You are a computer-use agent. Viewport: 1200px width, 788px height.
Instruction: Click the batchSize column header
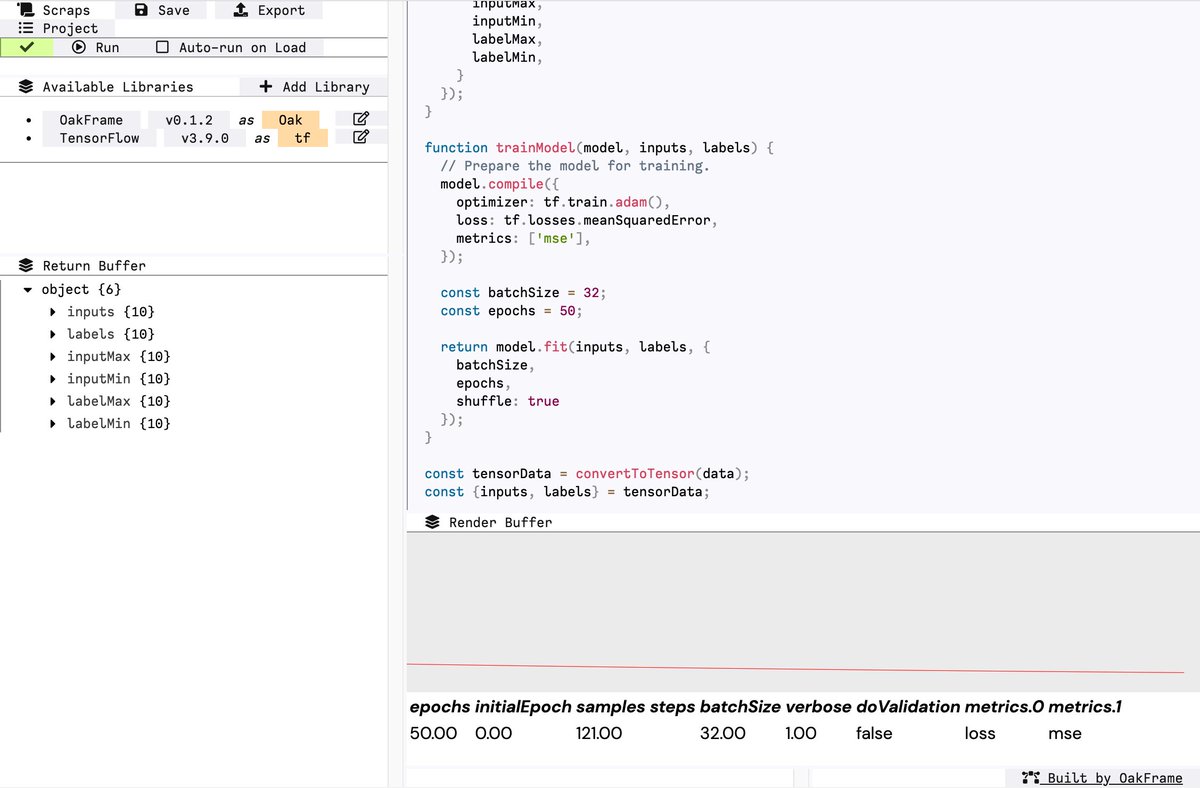coord(740,707)
